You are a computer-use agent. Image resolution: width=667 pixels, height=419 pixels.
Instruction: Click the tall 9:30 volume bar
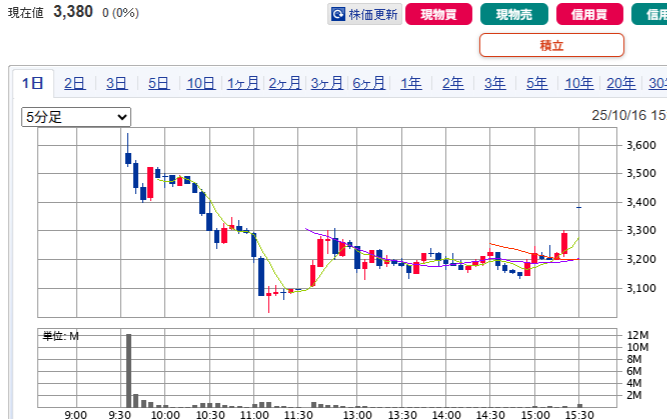click(128, 369)
